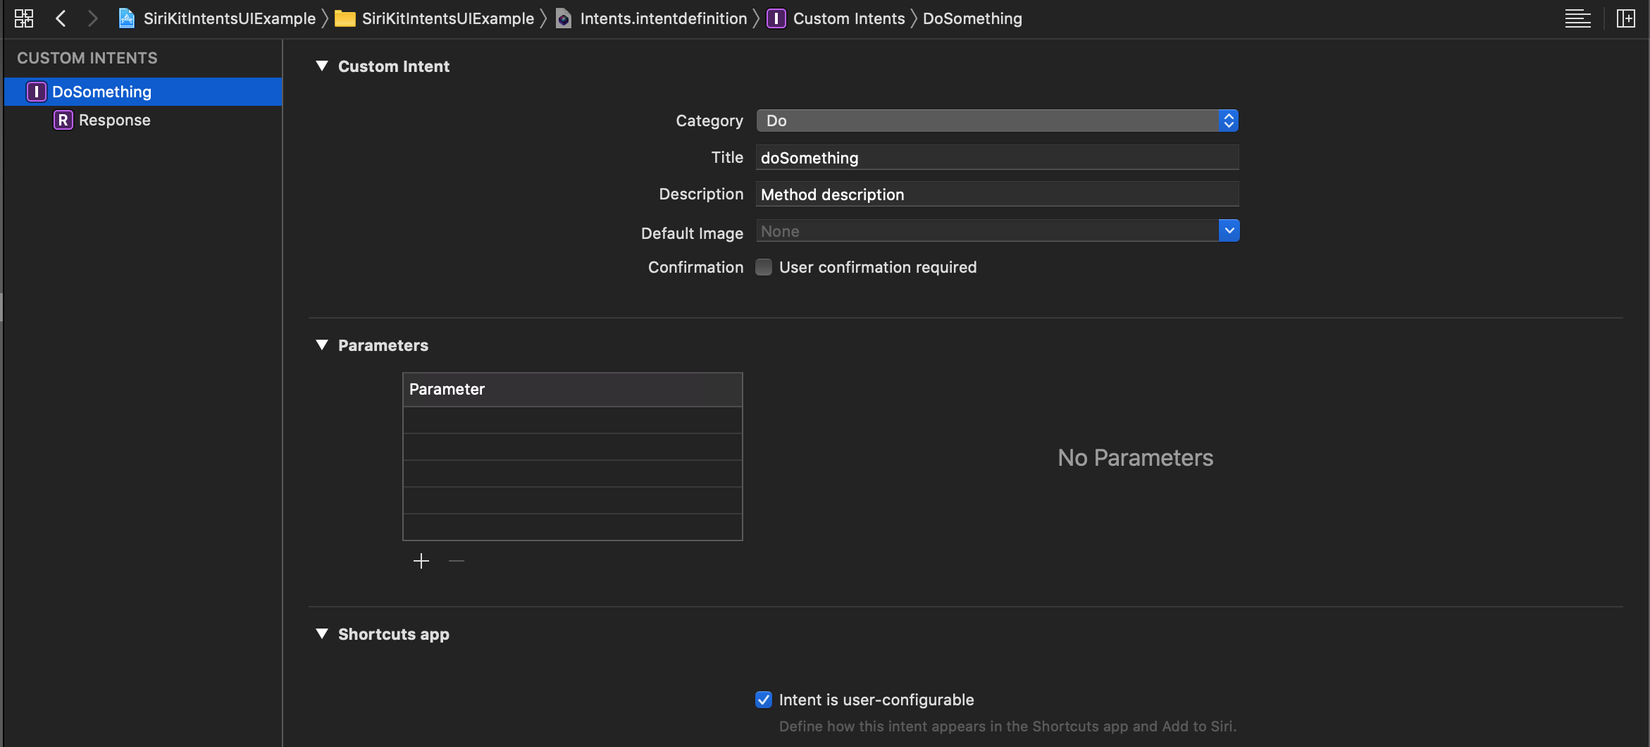Enable User confirmation required checkbox
This screenshot has width=1650, height=747.
(x=764, y=267)
